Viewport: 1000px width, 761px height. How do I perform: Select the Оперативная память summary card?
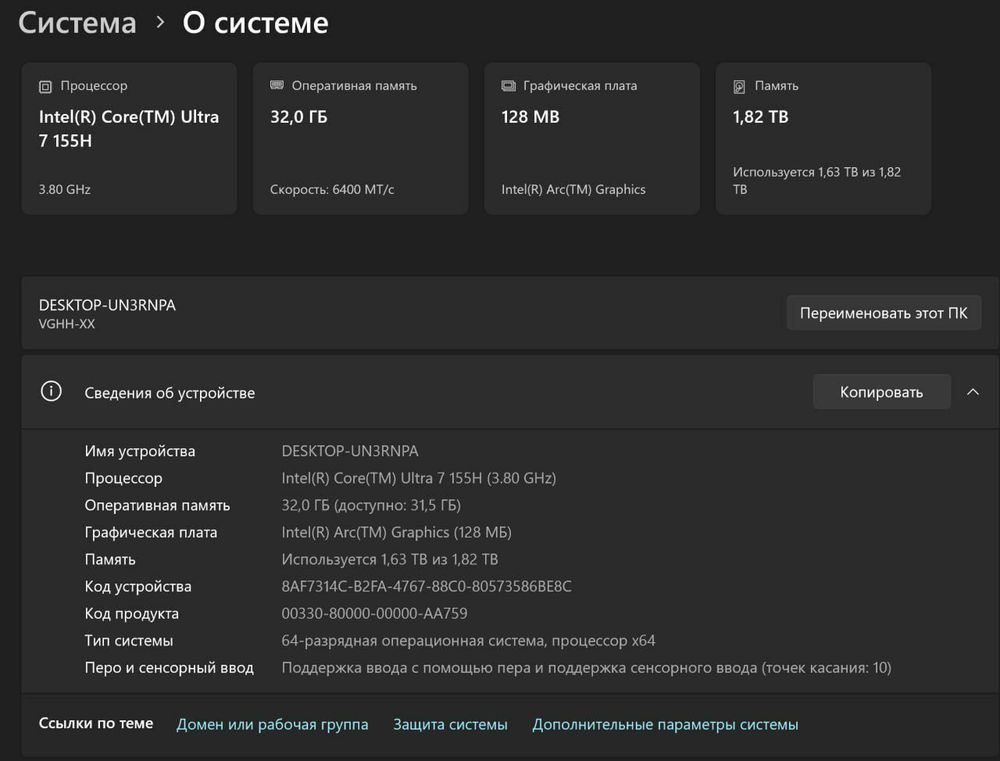361,138
